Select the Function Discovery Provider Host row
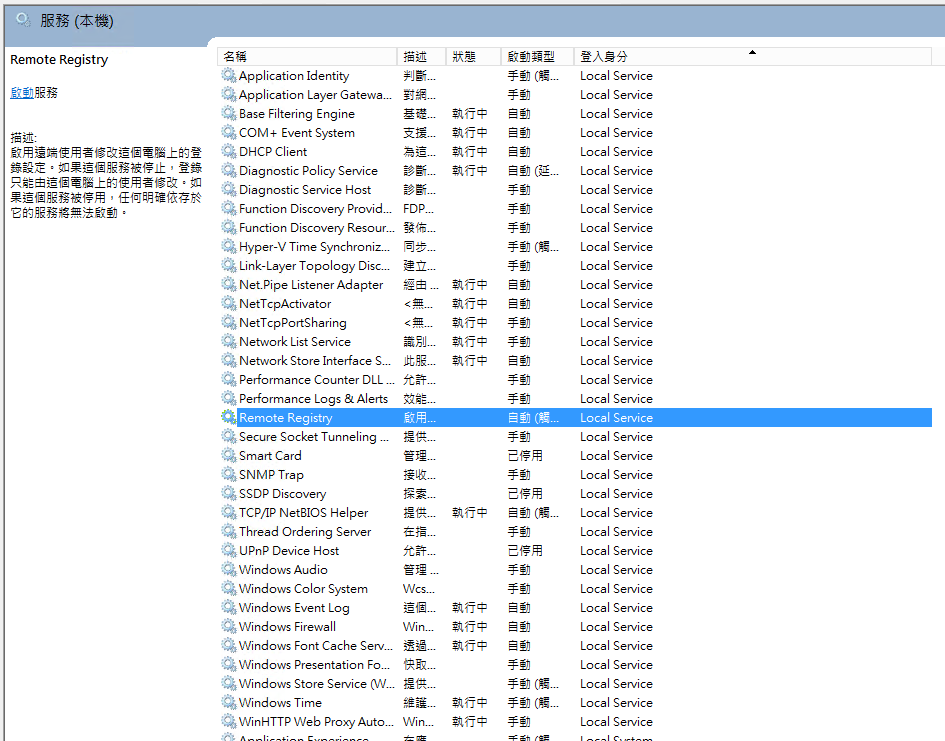This screenshot has height=741, width=945. click(575, 208)
